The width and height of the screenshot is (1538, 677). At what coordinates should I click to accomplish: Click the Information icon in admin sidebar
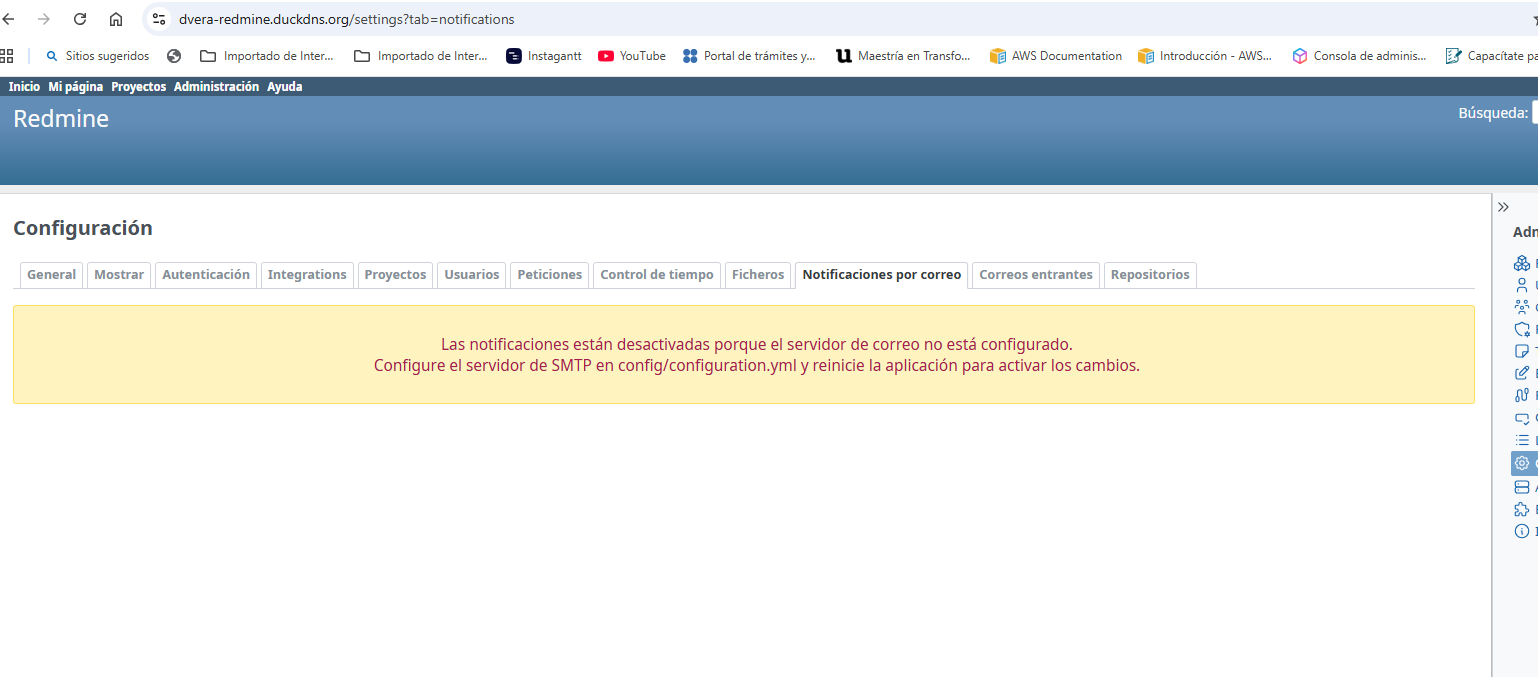pyautogui.click(x=1521, y=531)
